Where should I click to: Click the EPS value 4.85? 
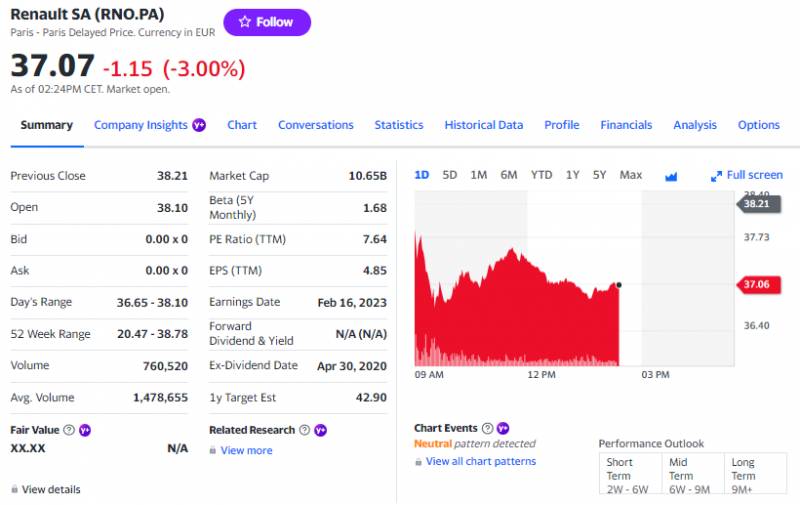point(374,271)
